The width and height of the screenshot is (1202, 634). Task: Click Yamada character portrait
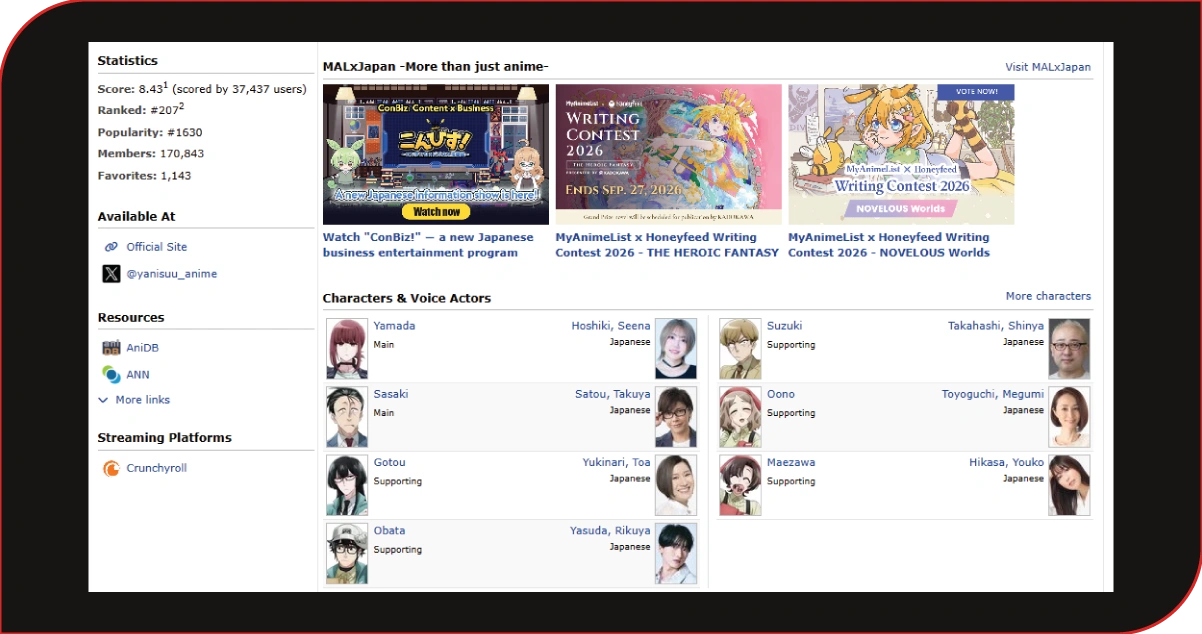tap(347, 349)
